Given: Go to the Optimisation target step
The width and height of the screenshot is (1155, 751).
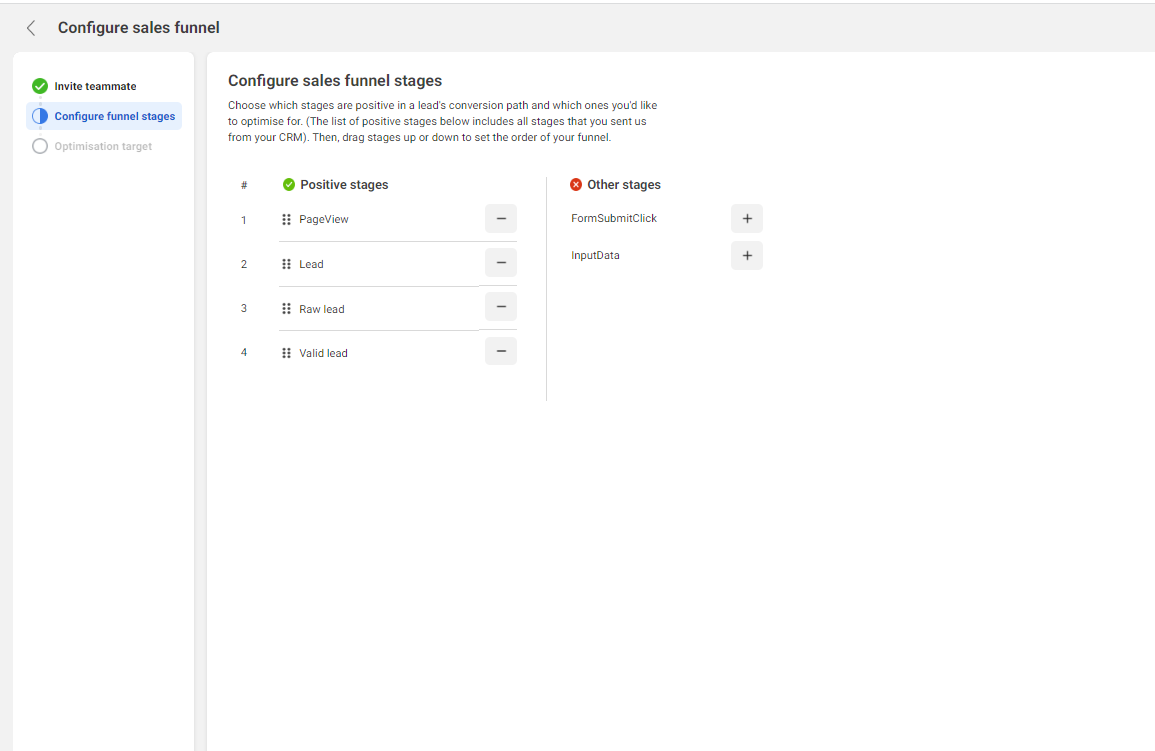Looking at the screenshot, I should point(104,147).
